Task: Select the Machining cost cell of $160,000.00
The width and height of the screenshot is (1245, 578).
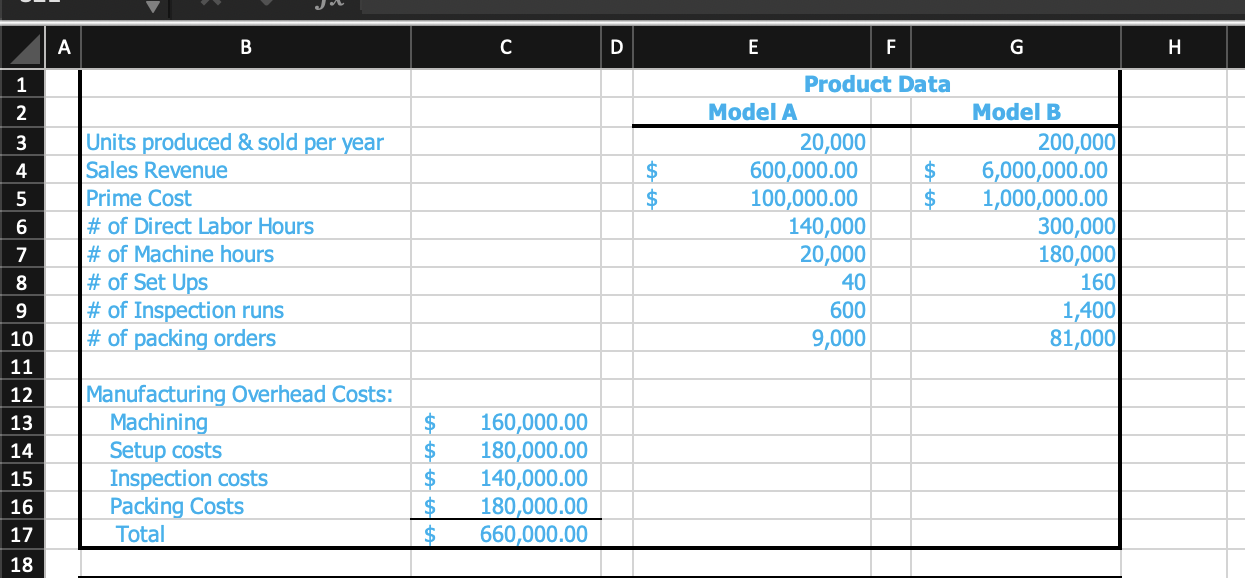Action: tap(505, 422)
